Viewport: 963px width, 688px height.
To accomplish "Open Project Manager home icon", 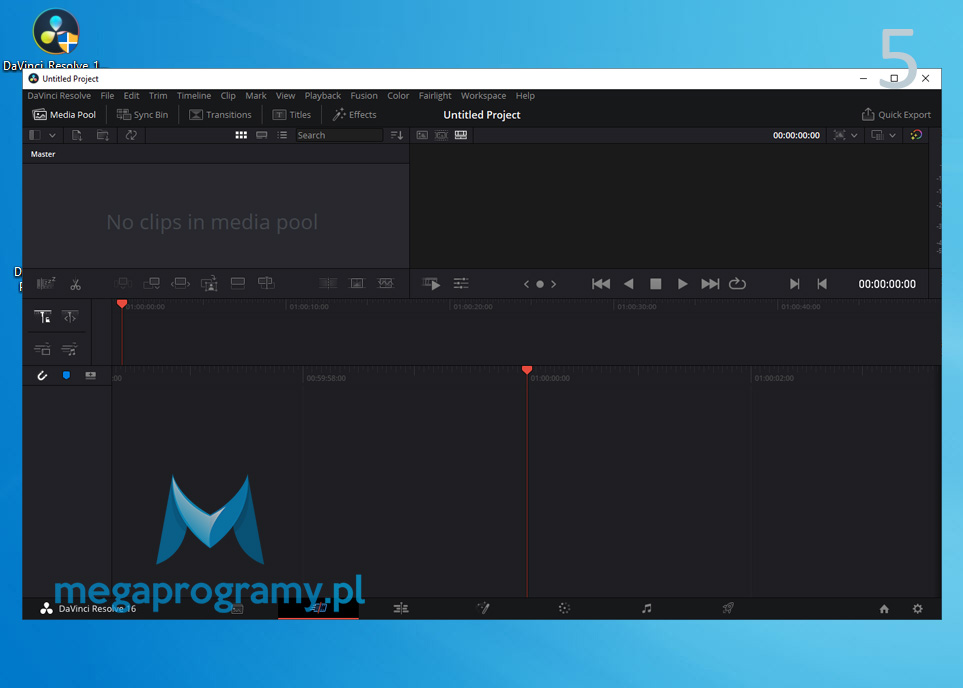I will [884, 609].
